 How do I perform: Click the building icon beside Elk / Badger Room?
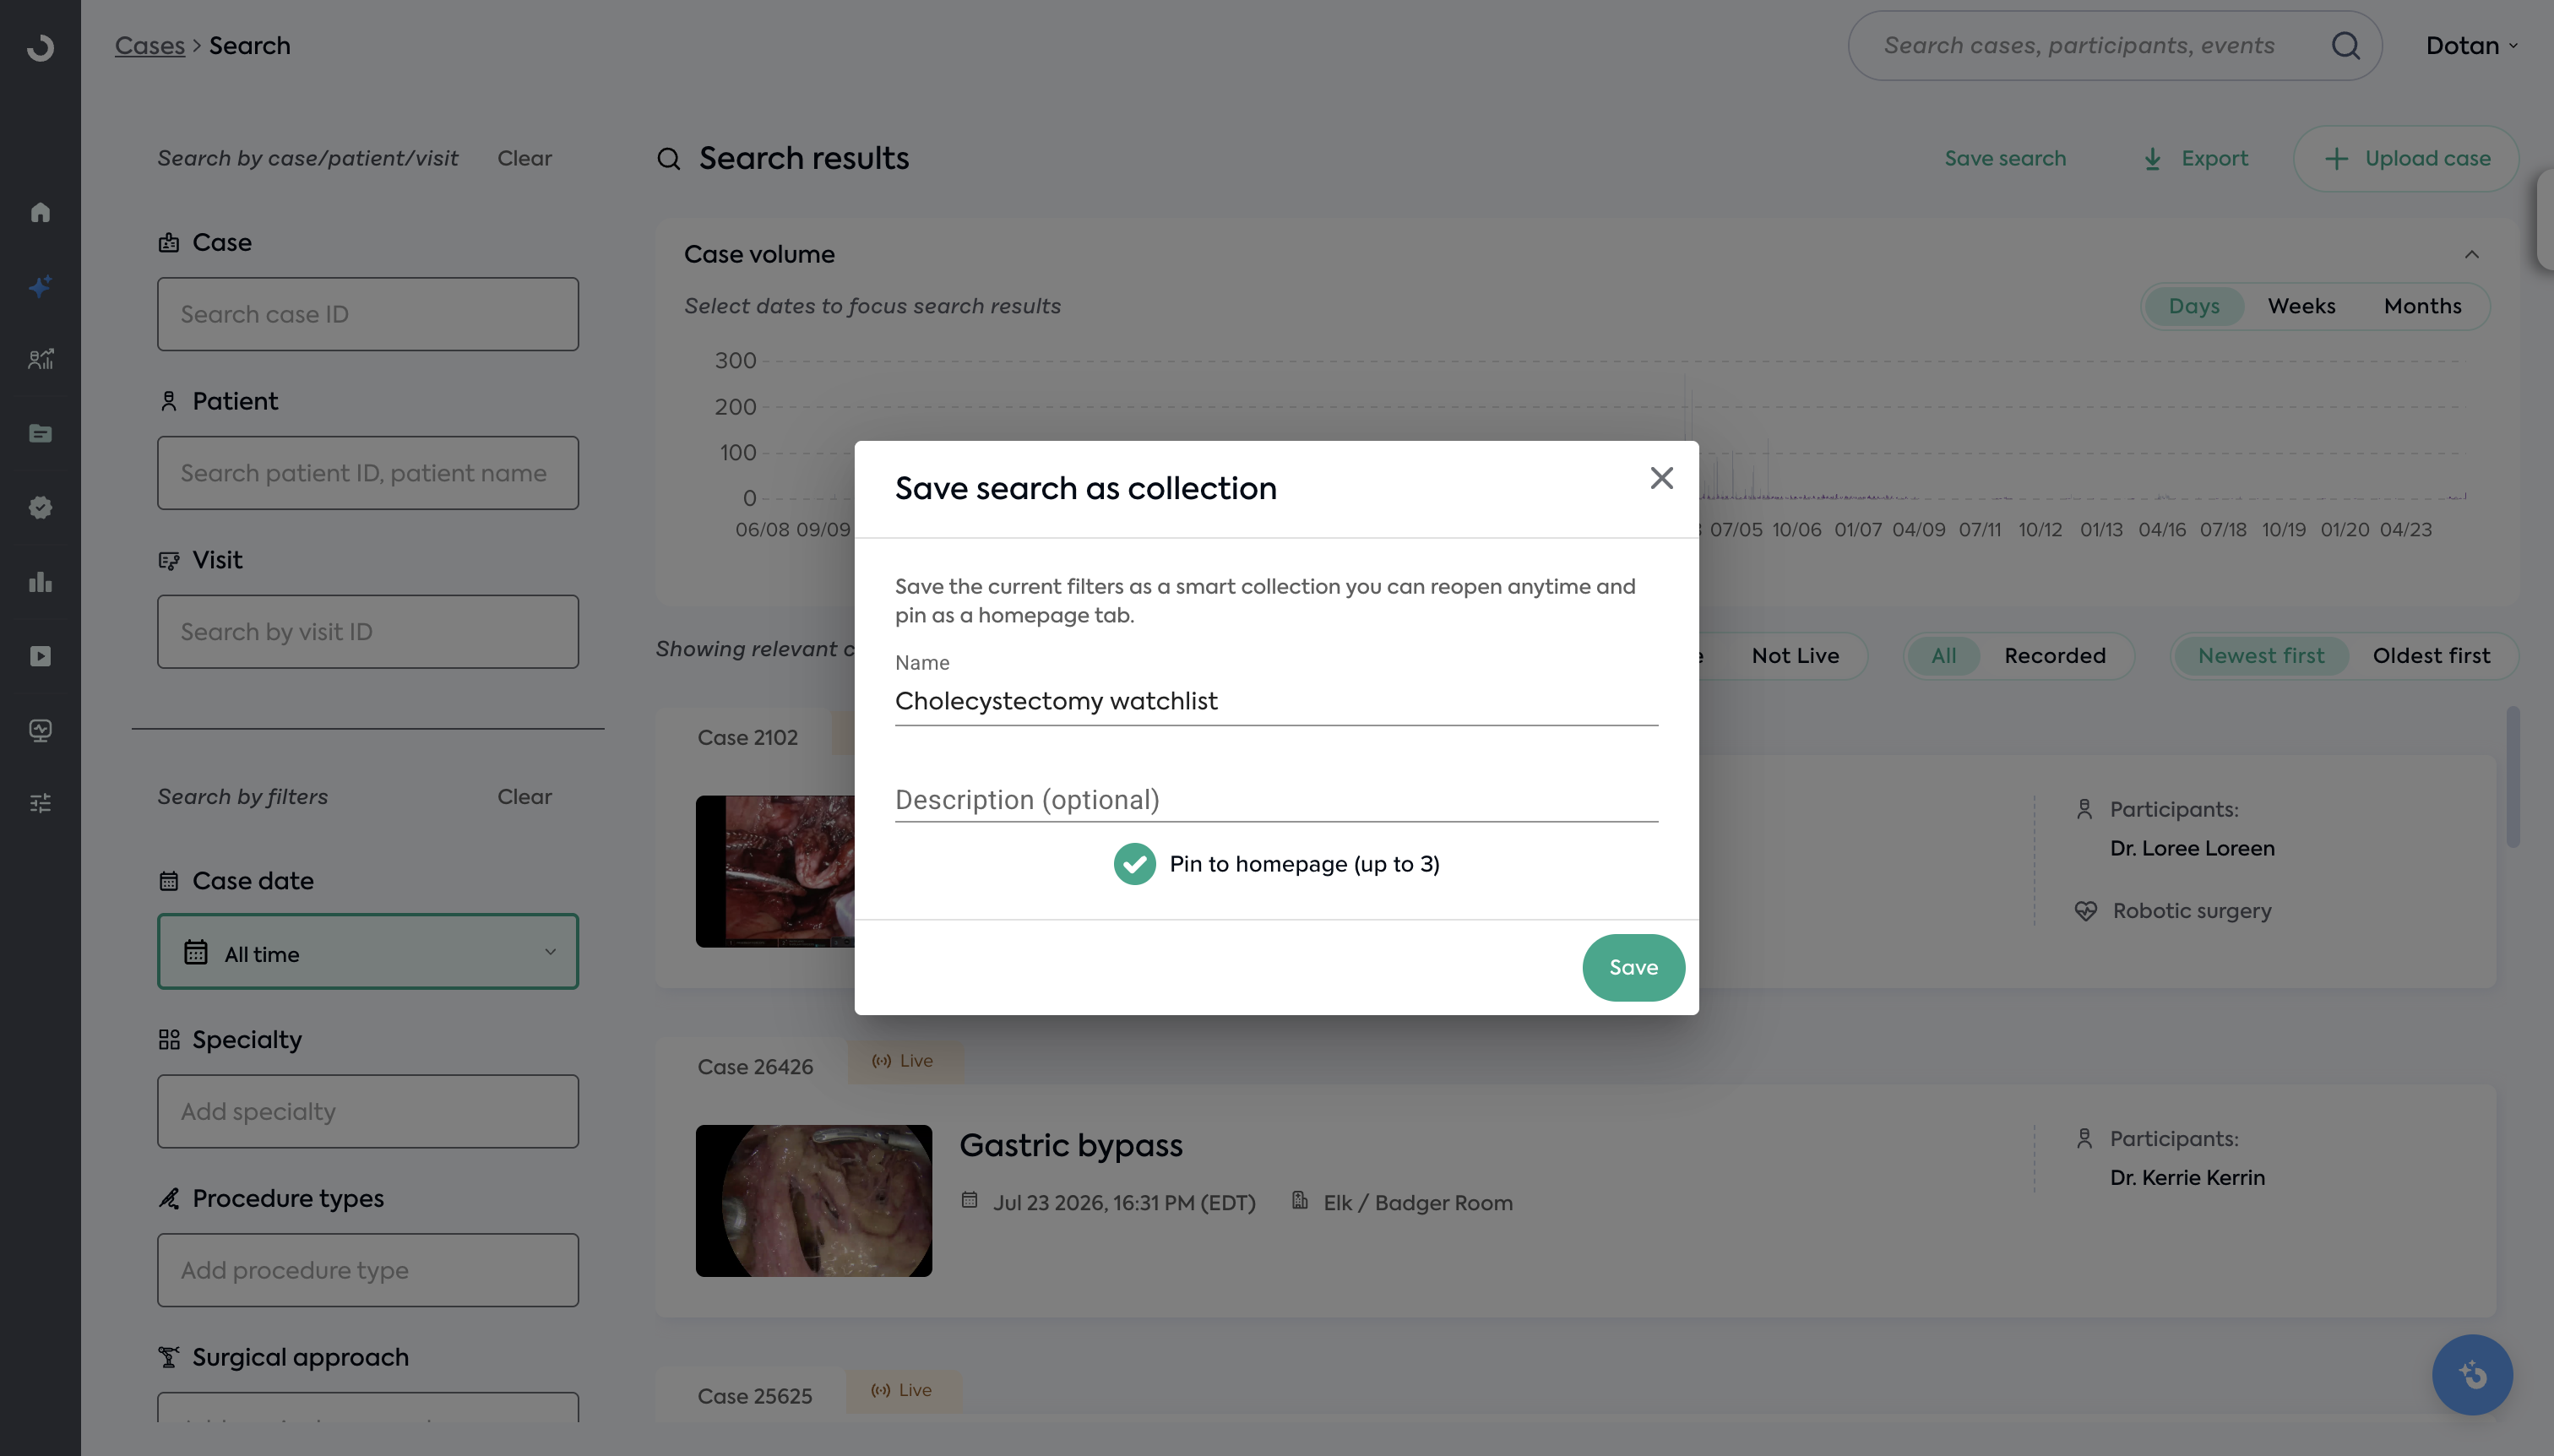[1299, 1199]
